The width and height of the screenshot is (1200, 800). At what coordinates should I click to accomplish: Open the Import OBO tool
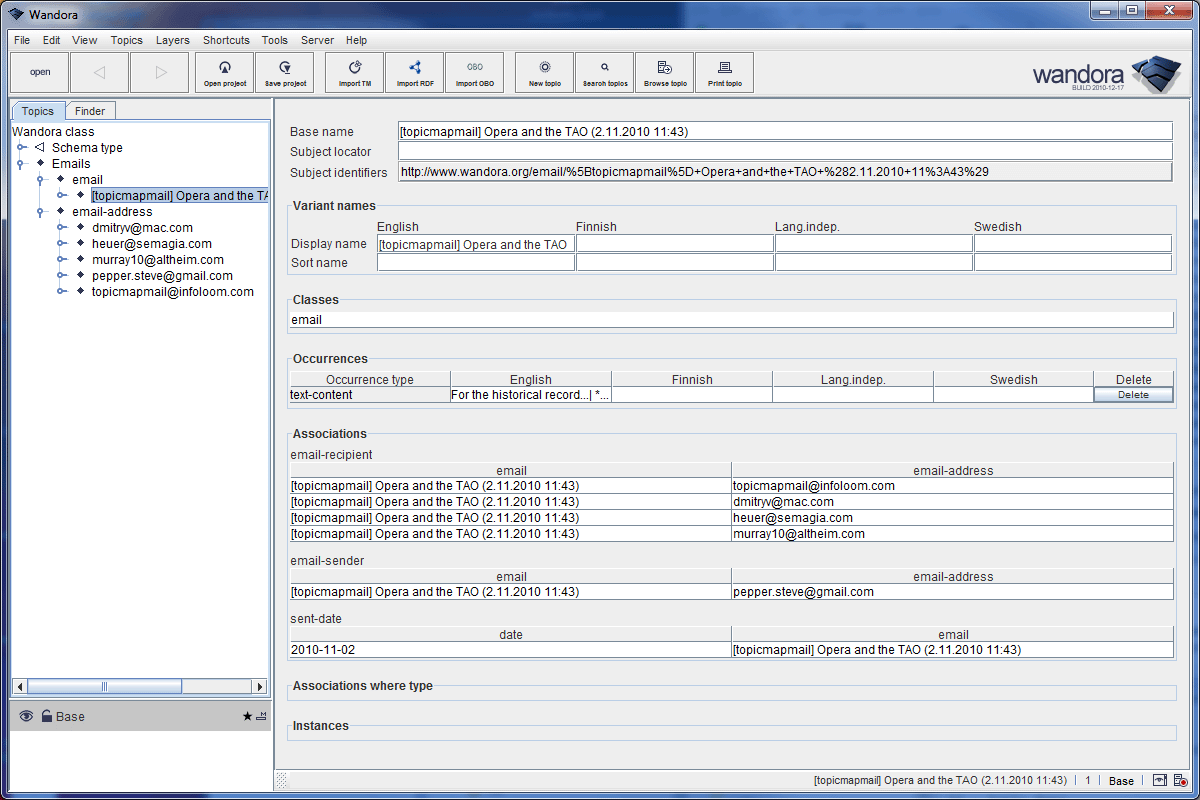click(474, 71)
